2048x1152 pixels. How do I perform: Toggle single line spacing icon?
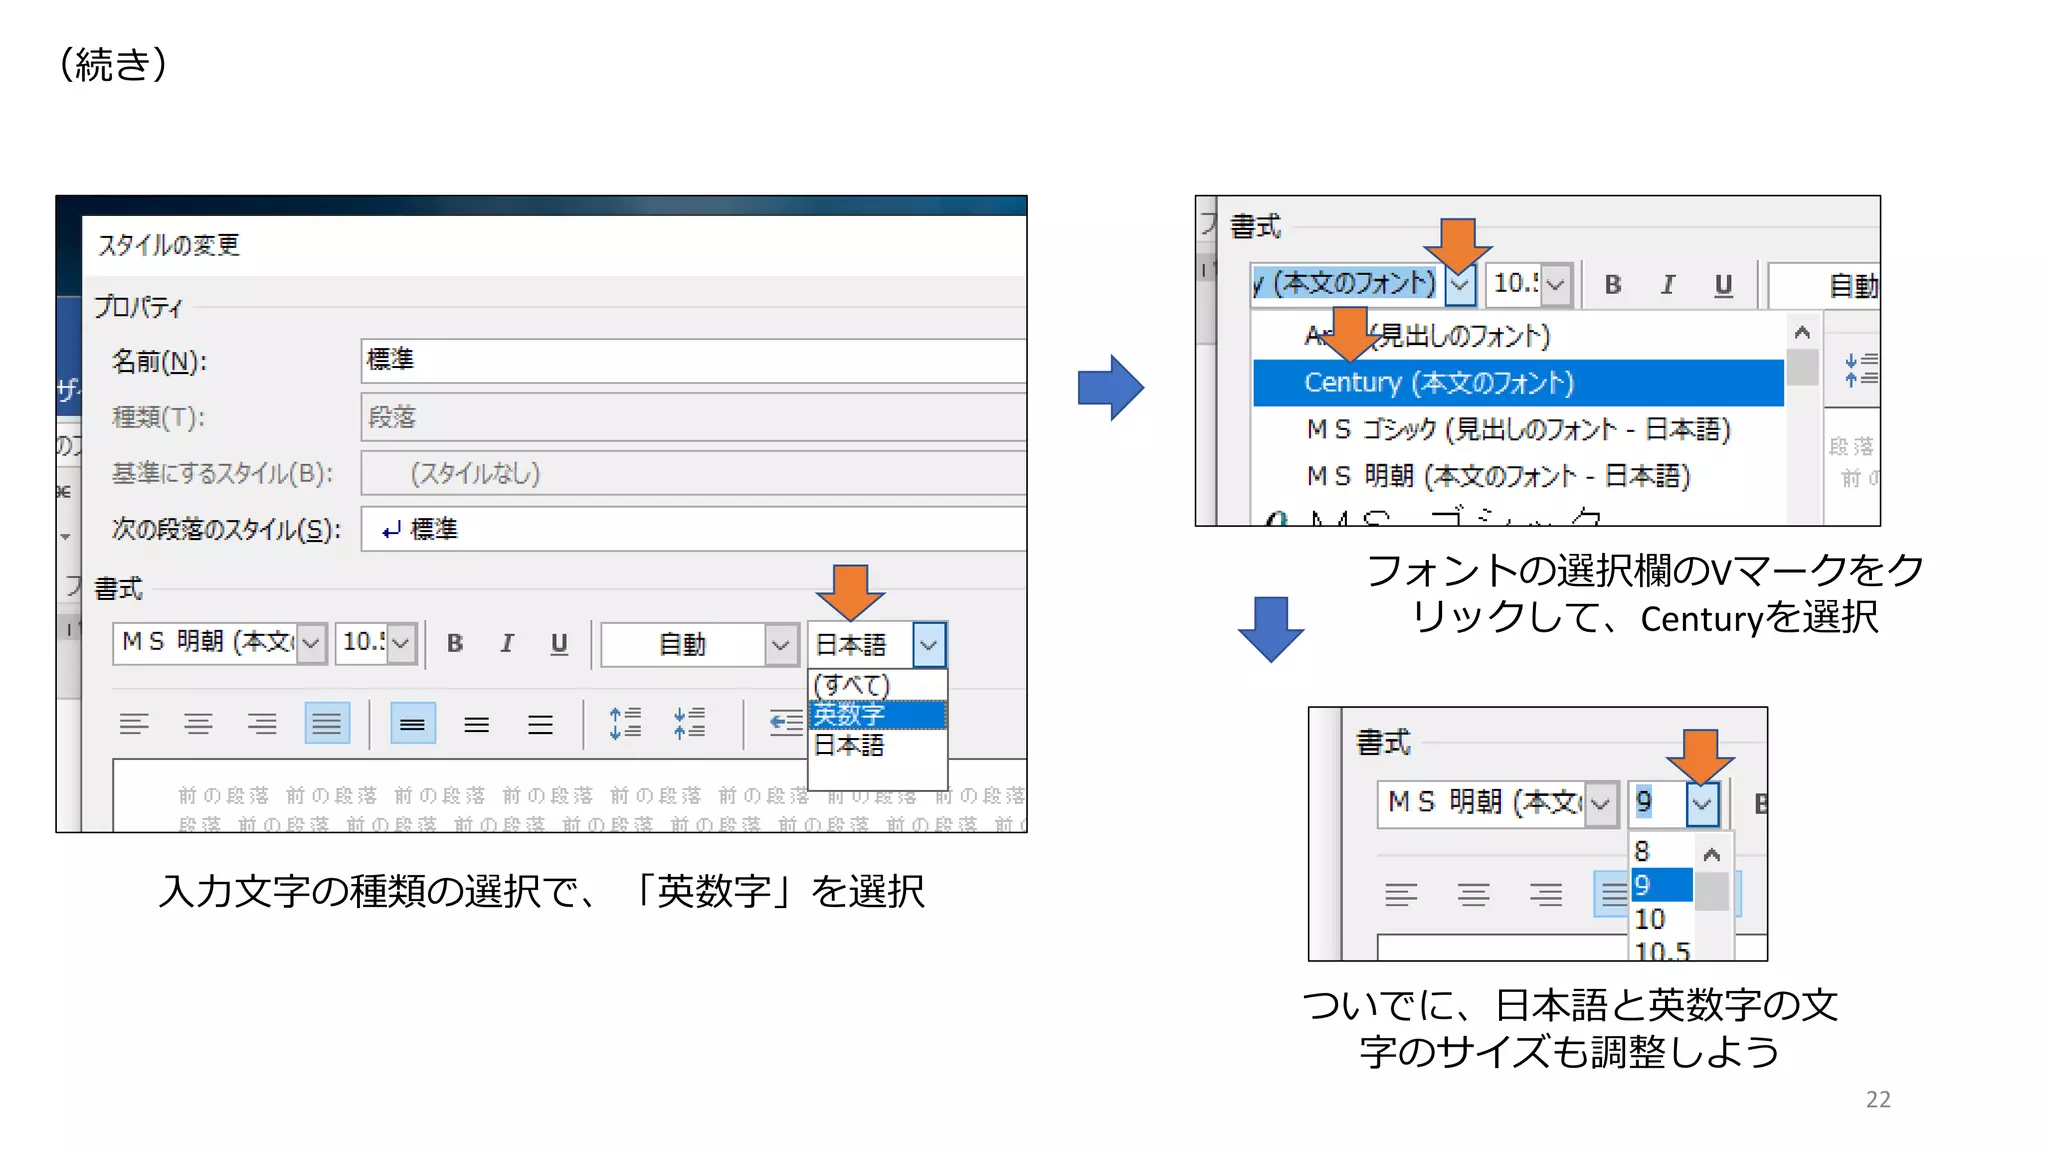pyautogui.click(x=412, y=724)
